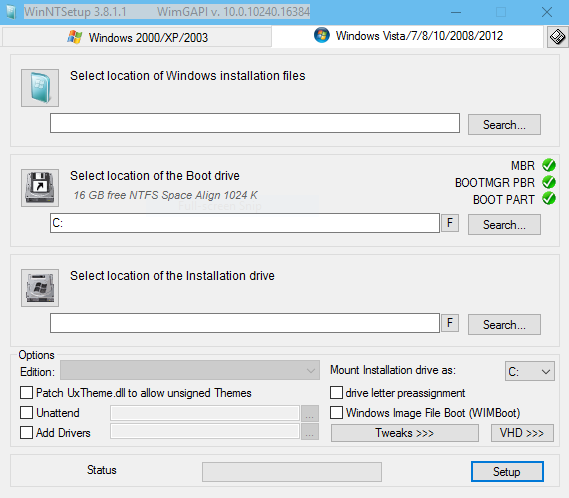This screenshot has height=498, width=569.
Task: Click the Windows installation files path field
Action: pyautogui.click(x=255, y=123)
